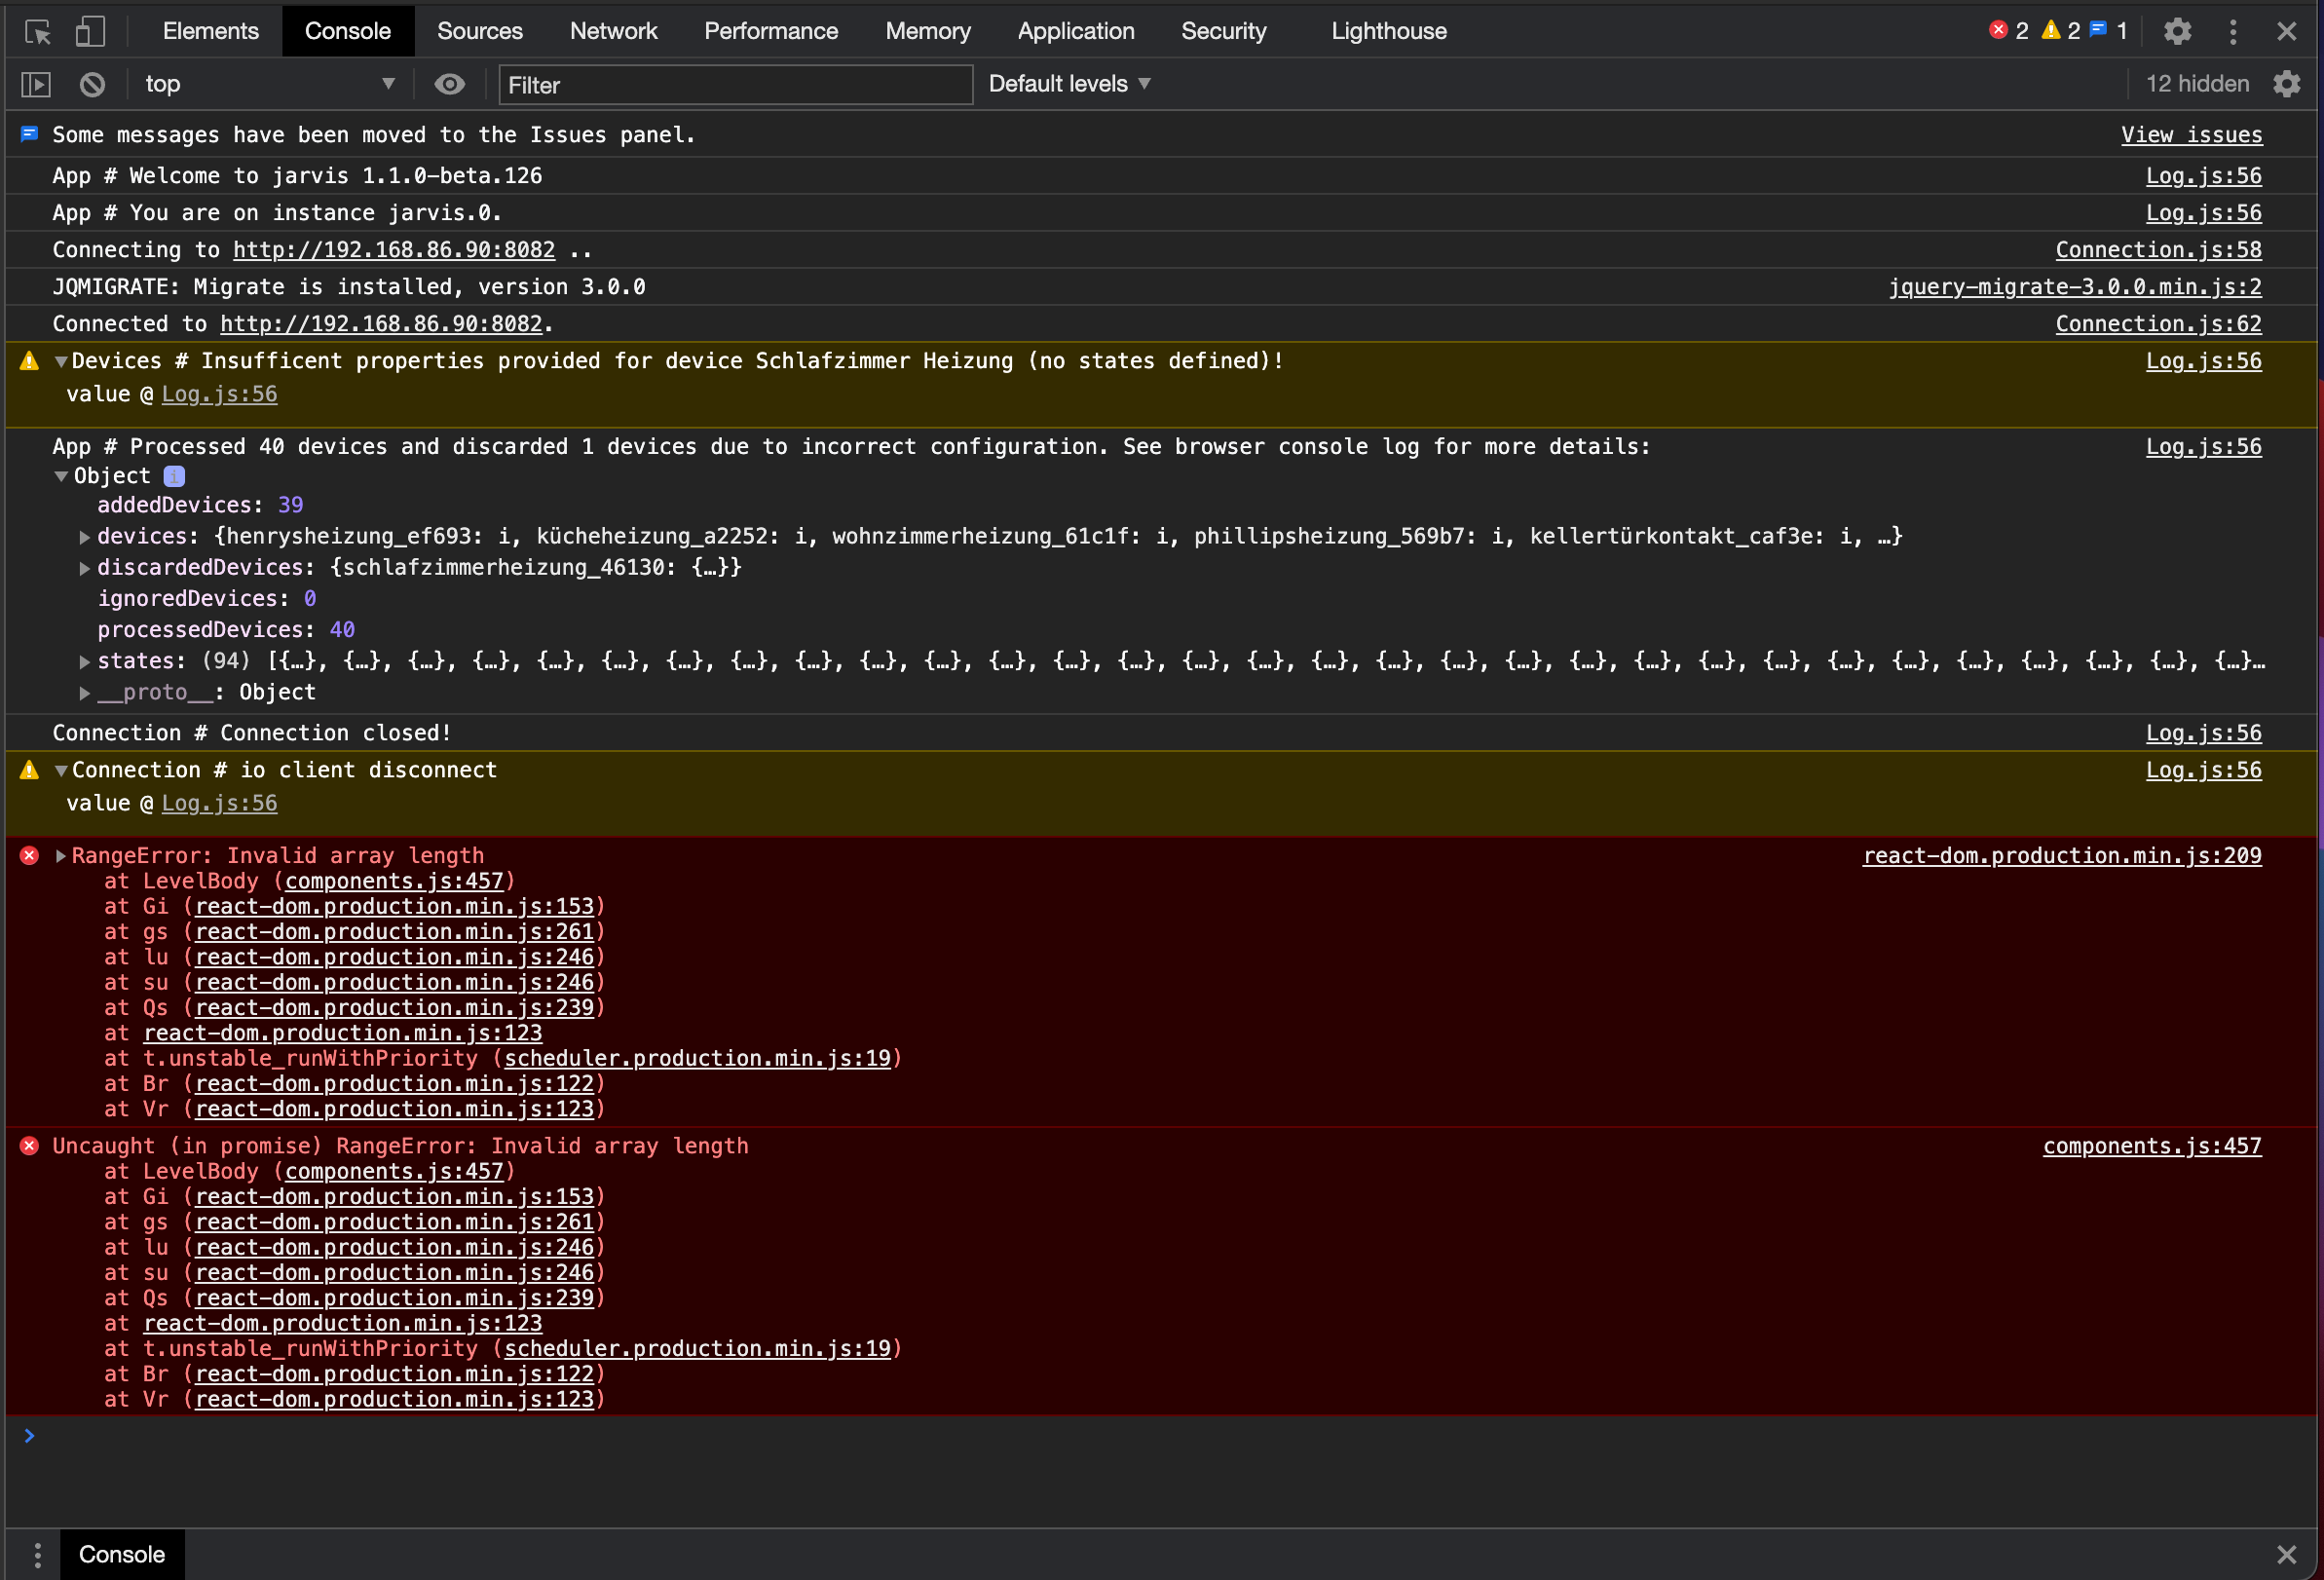The width and height of the screenshot is (2324, 1580).
Task: Open the three-dot customize DevTools menu
Action: 2233,32
